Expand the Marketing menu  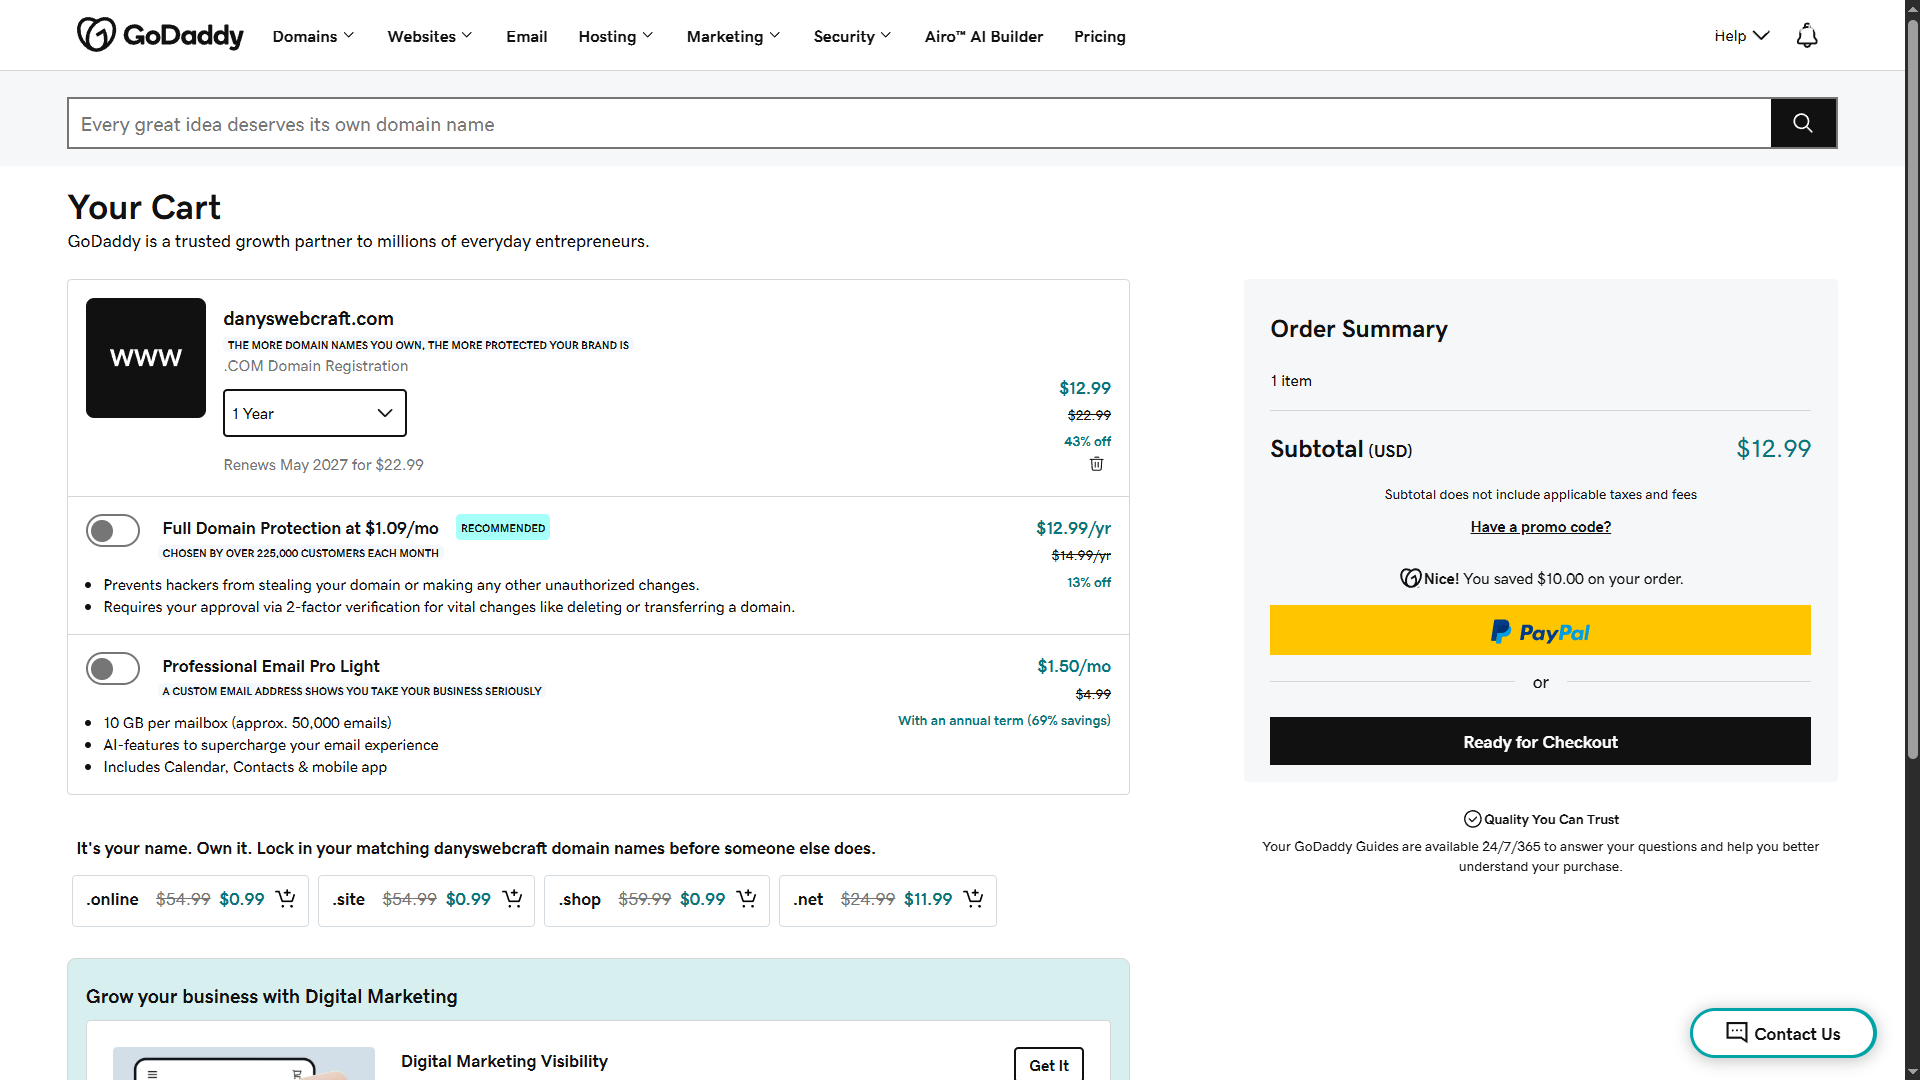coord(734,36)
